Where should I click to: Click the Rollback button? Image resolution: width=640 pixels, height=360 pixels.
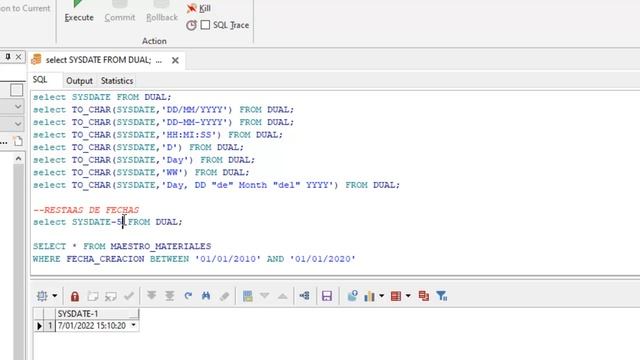pos(162,11)
